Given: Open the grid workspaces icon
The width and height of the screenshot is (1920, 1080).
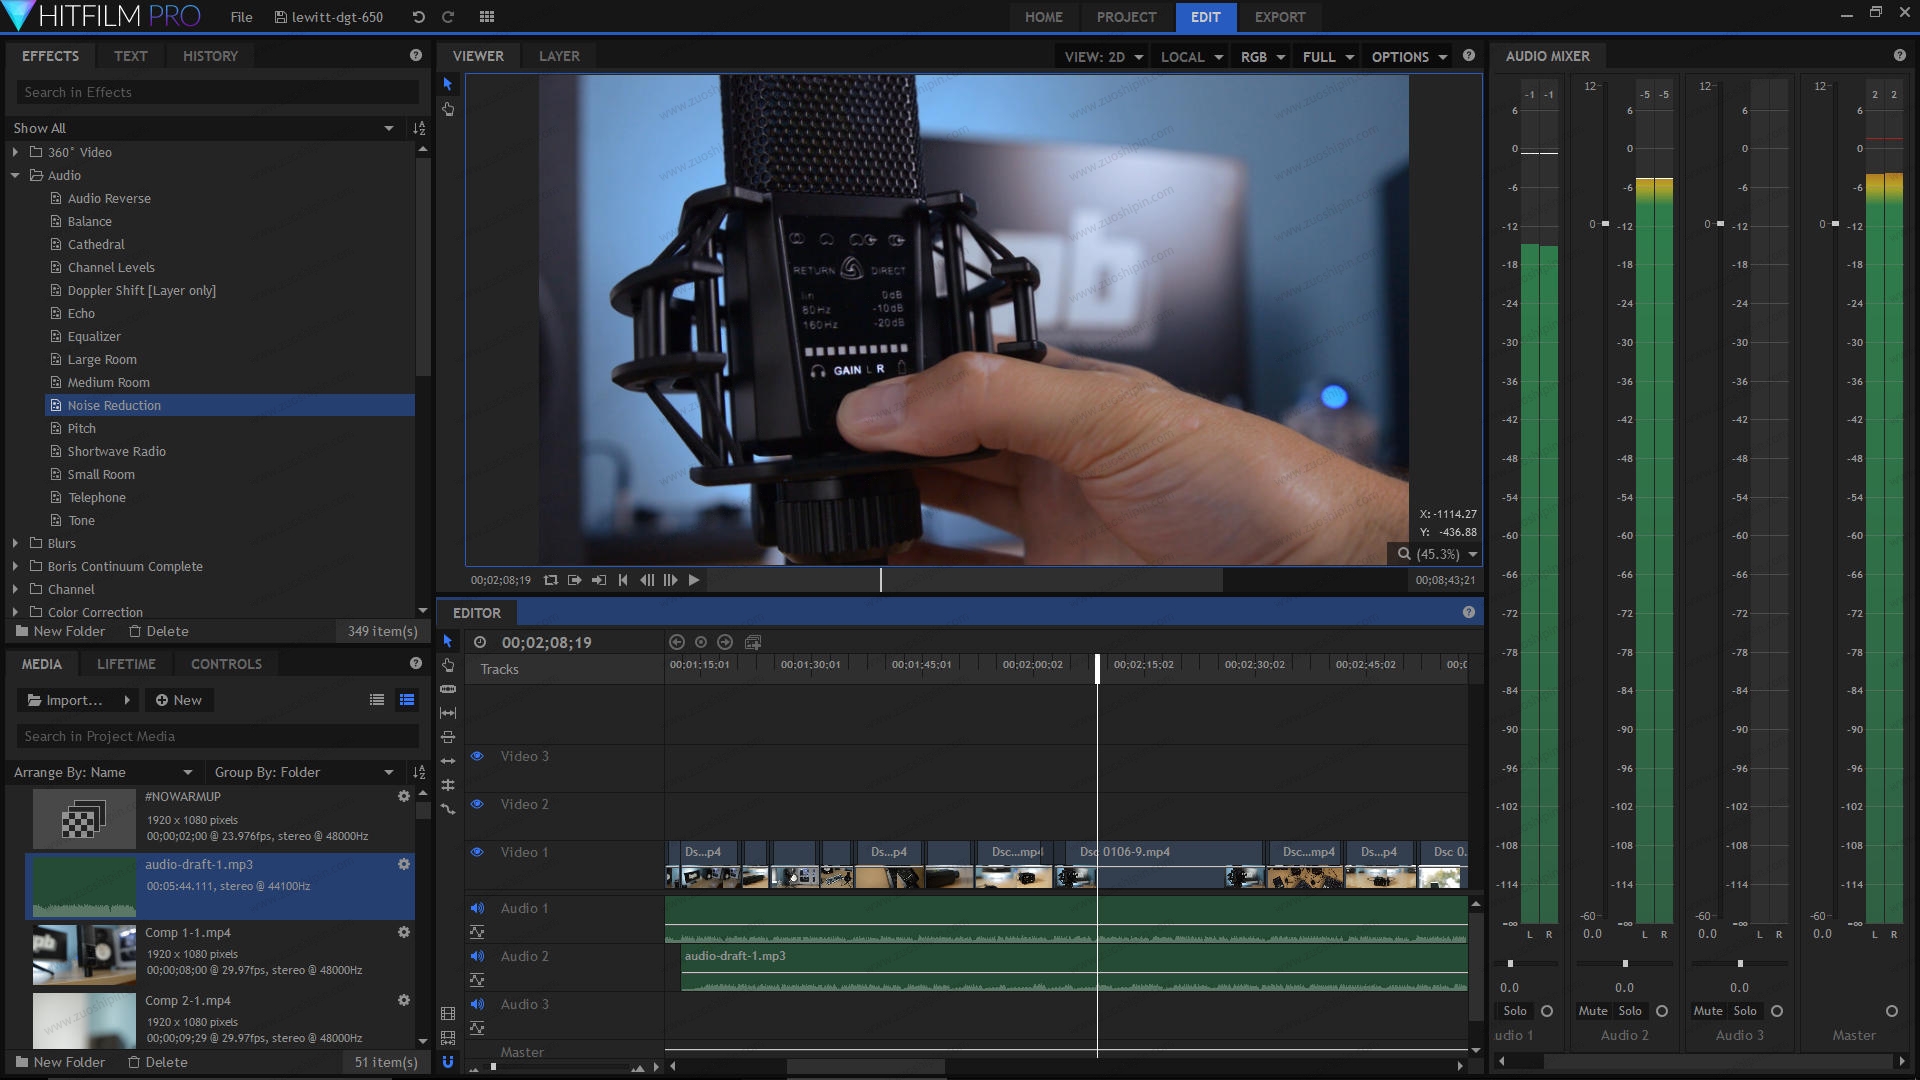Looking at the screenshot, I should [x=487, y=17].
